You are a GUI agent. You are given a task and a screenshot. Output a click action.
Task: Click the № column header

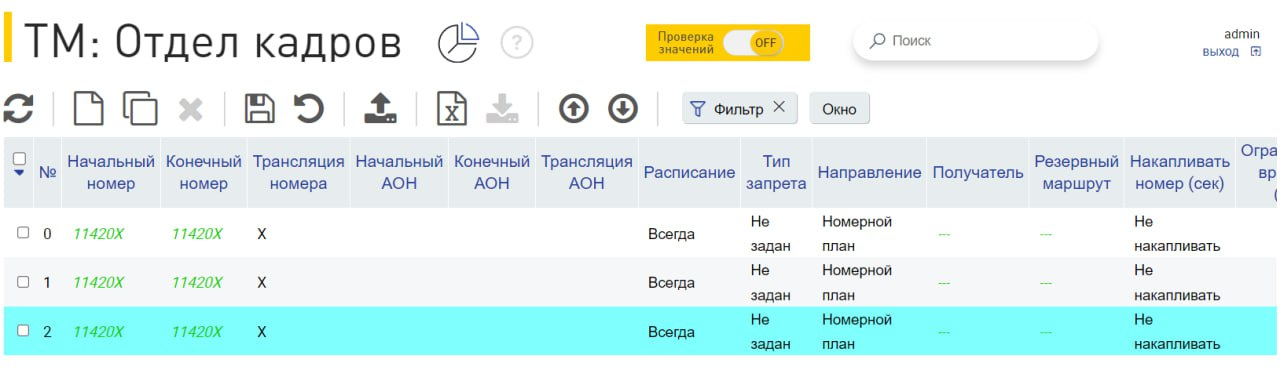[x=47, y=172]
